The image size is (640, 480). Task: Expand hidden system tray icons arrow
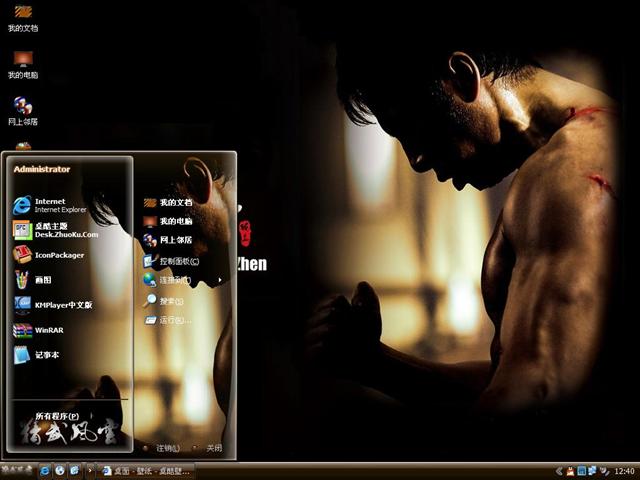(559, 471)
